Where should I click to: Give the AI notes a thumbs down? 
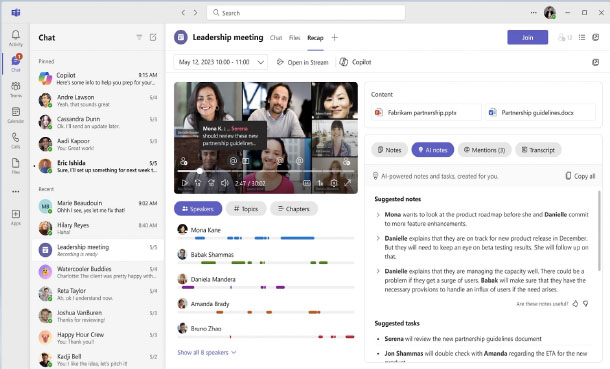tap(585, 304)
